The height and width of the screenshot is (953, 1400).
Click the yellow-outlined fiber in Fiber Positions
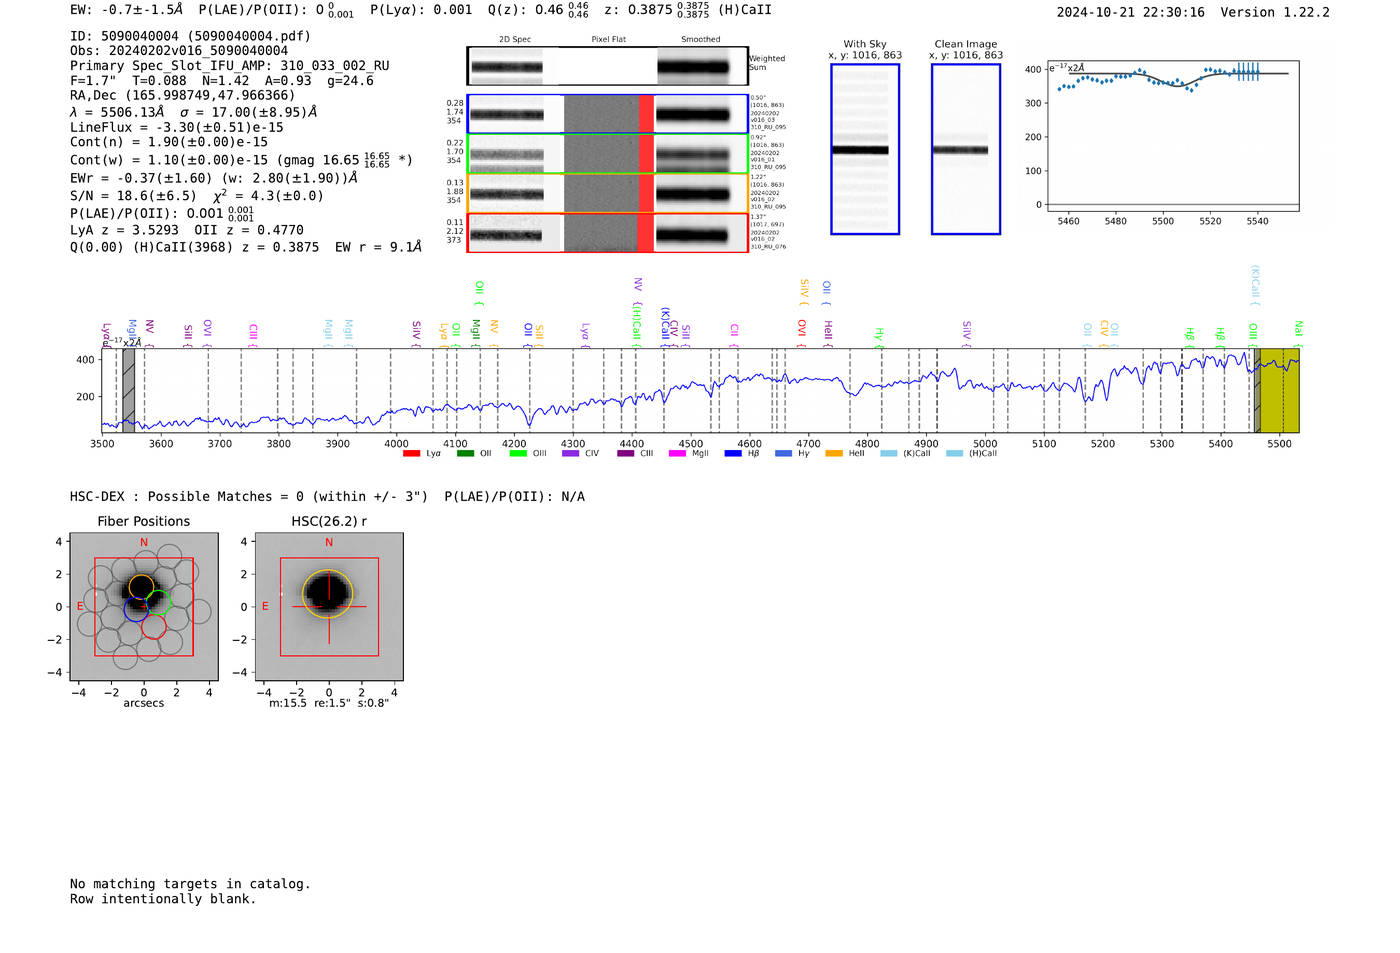click(142, 587)
